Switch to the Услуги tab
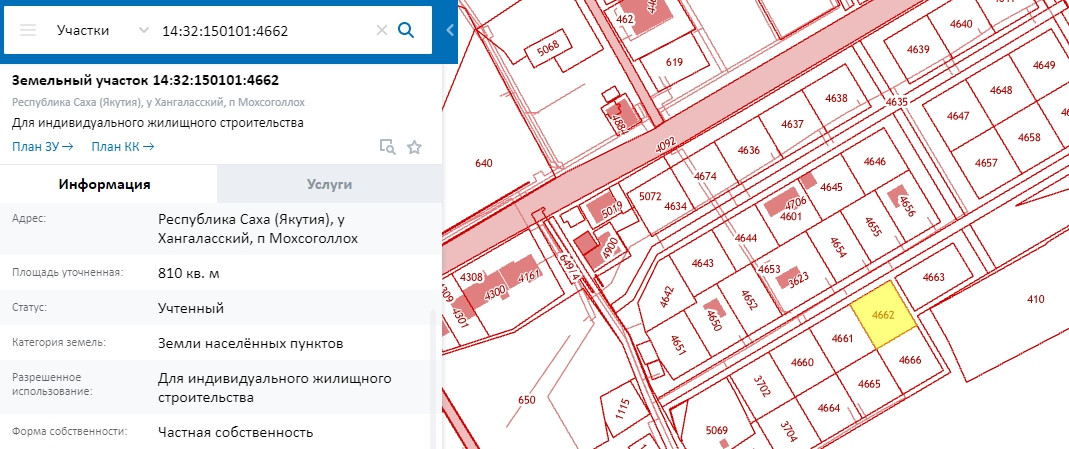 click(329, 184)
